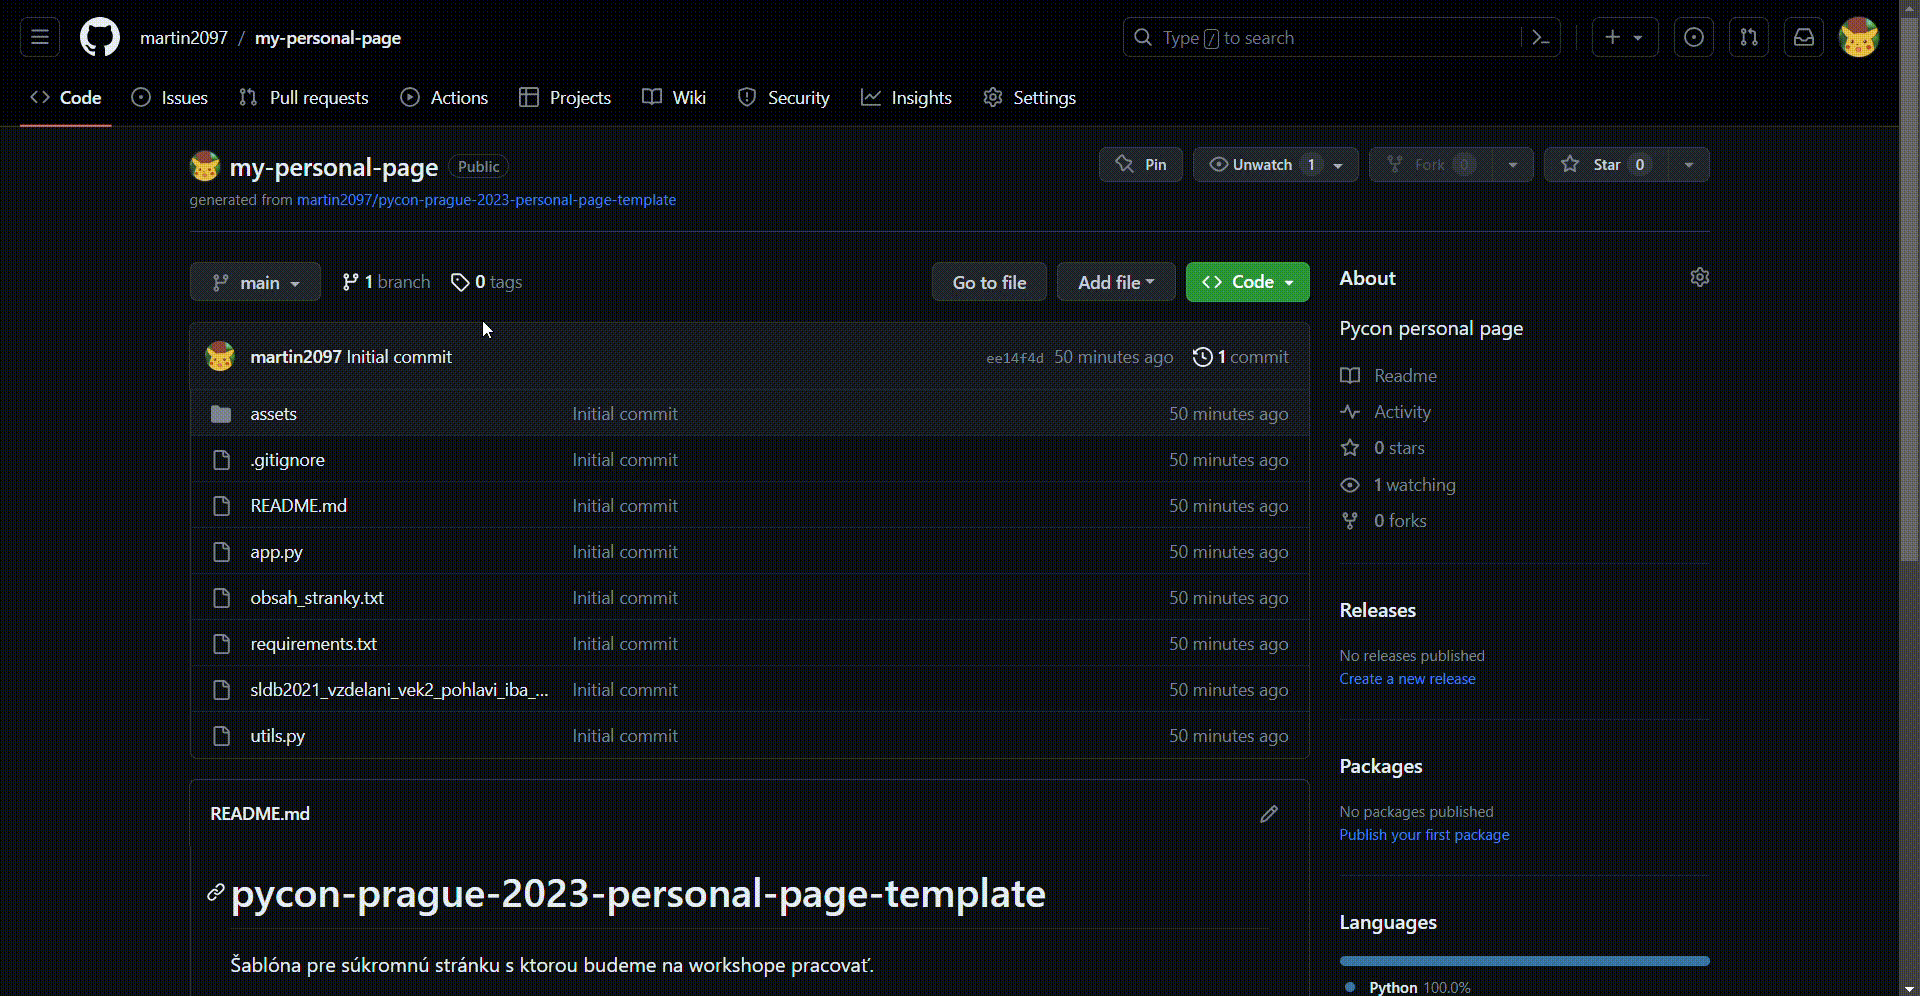Expand the star lists dropdown arrow
The height and width of the screenshot is (996, 1920).
click(x=1689, y=165)
